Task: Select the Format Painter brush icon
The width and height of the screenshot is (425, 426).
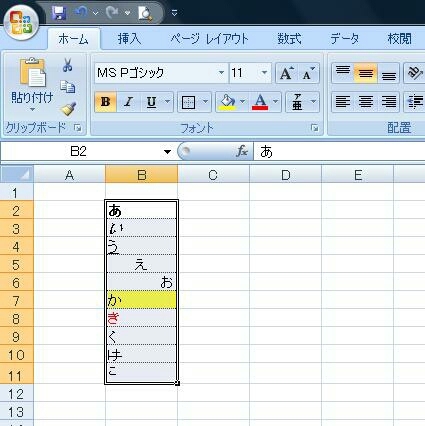Action: (68, 109)
